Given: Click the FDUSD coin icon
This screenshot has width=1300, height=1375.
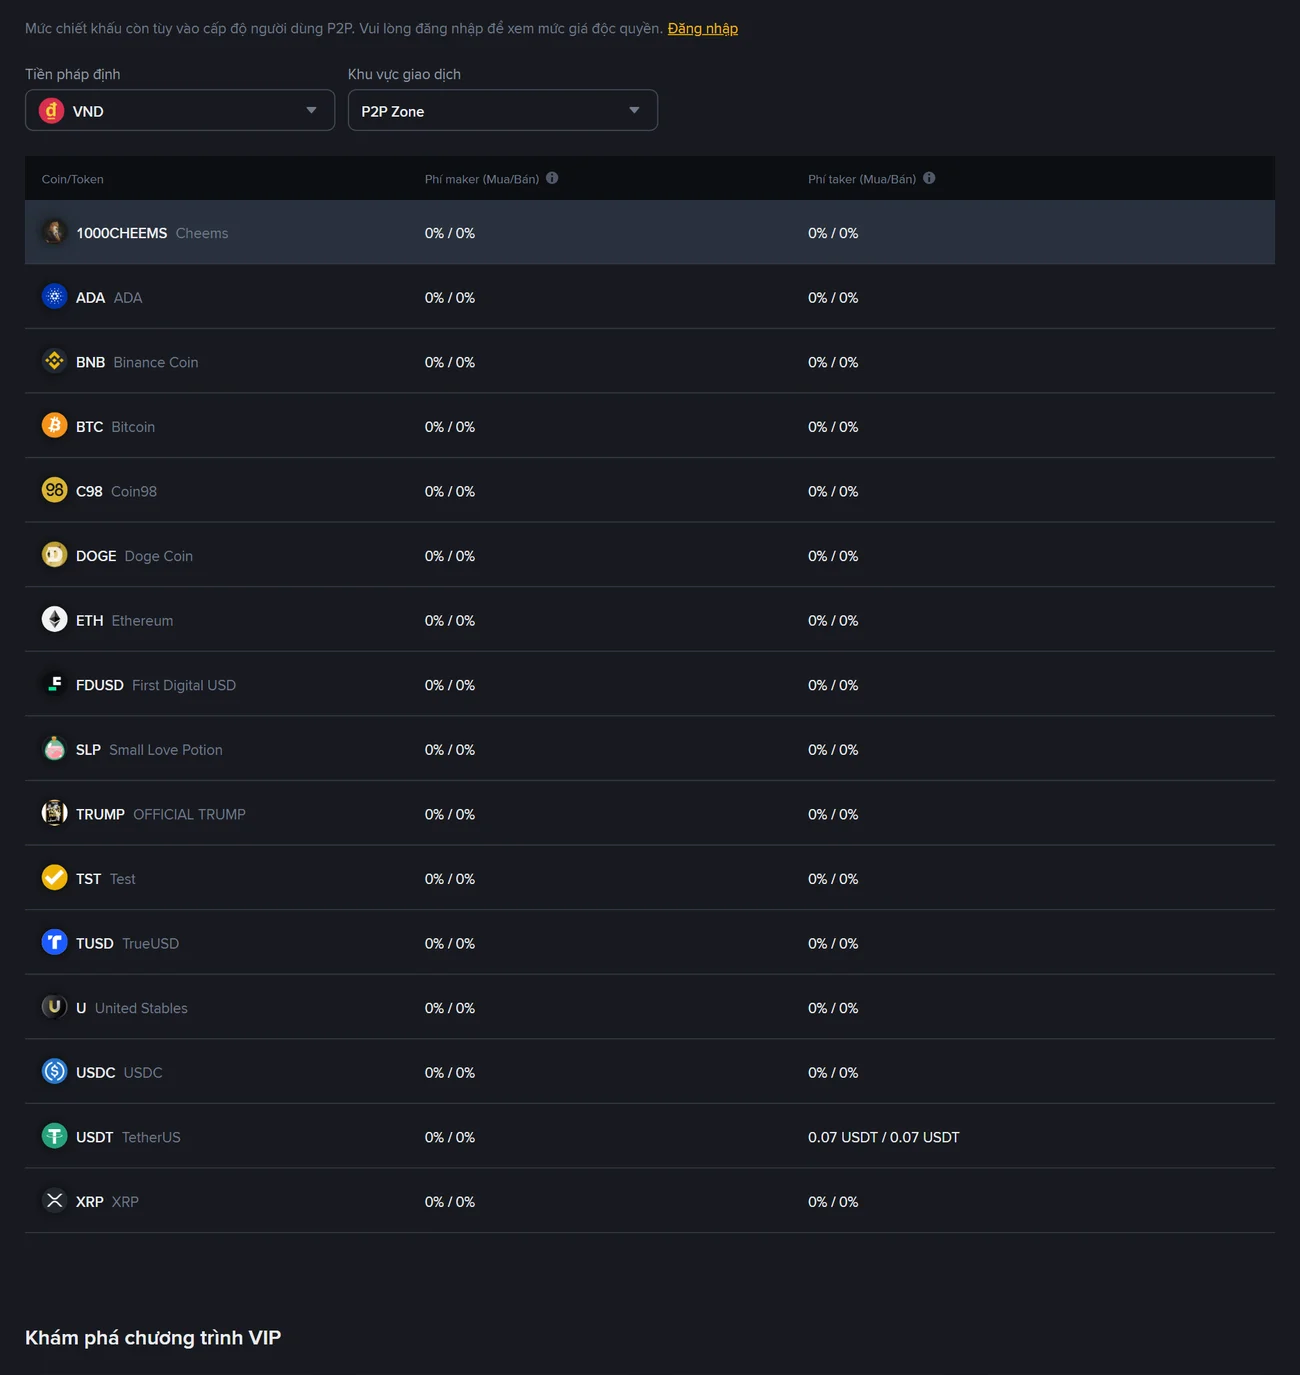Looking at the screenshot, I should [55, 684].
